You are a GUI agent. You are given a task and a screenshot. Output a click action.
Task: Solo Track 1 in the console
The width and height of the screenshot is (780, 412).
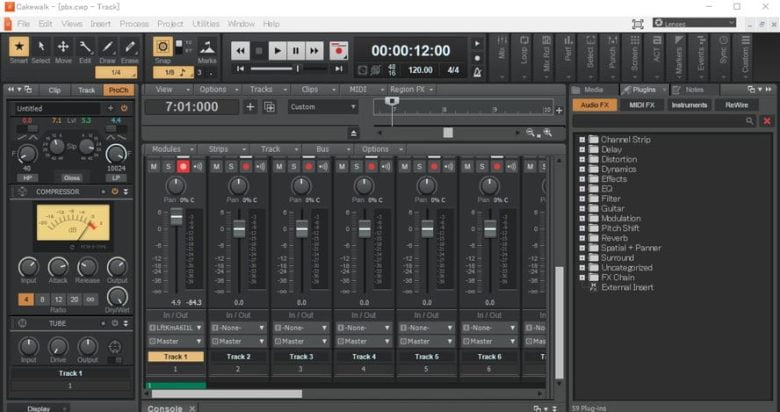(x=168, y=167)
